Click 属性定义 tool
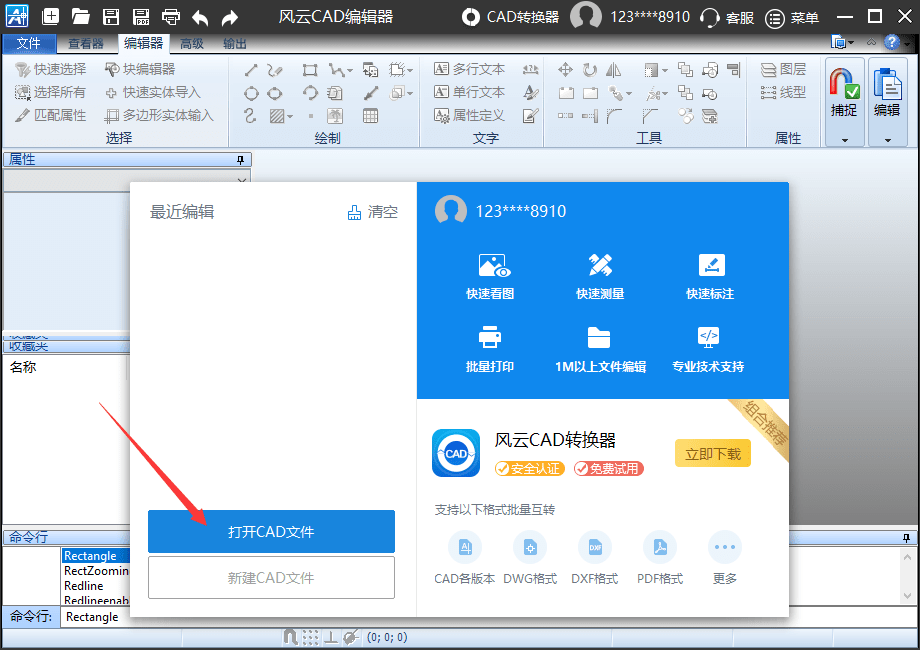This screenshot has height=650, width=920. [x=469, y=115]
